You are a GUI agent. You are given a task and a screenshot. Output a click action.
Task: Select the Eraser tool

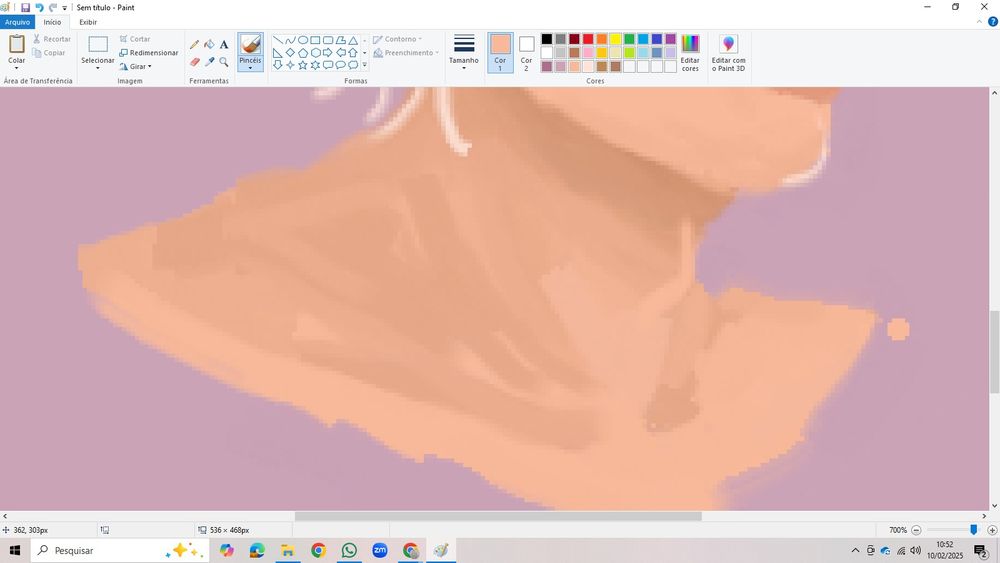(x=195, y=62)
